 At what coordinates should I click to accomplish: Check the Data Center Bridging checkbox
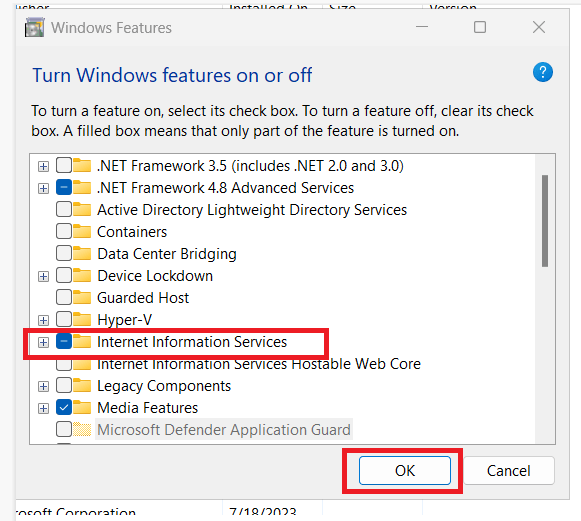(64, 253)
